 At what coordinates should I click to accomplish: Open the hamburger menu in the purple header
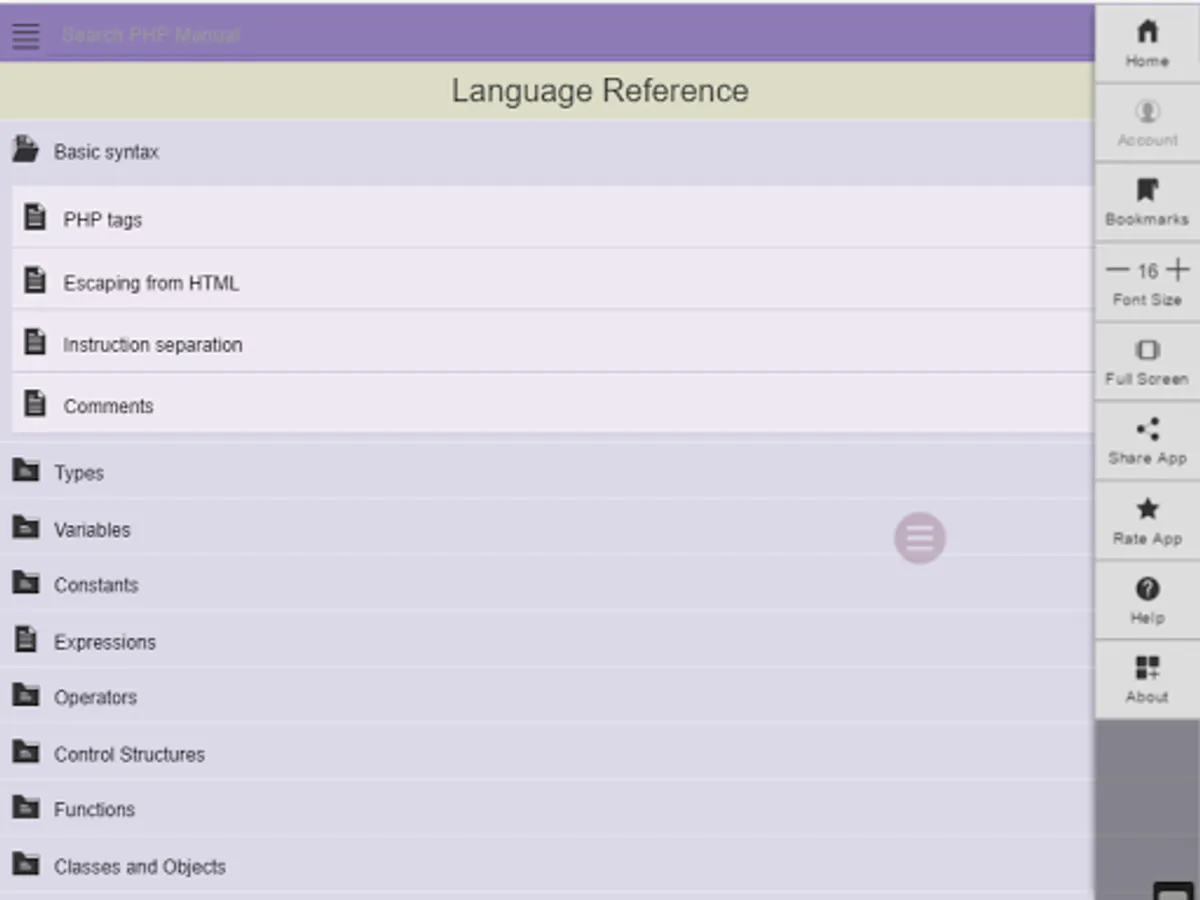26,35
